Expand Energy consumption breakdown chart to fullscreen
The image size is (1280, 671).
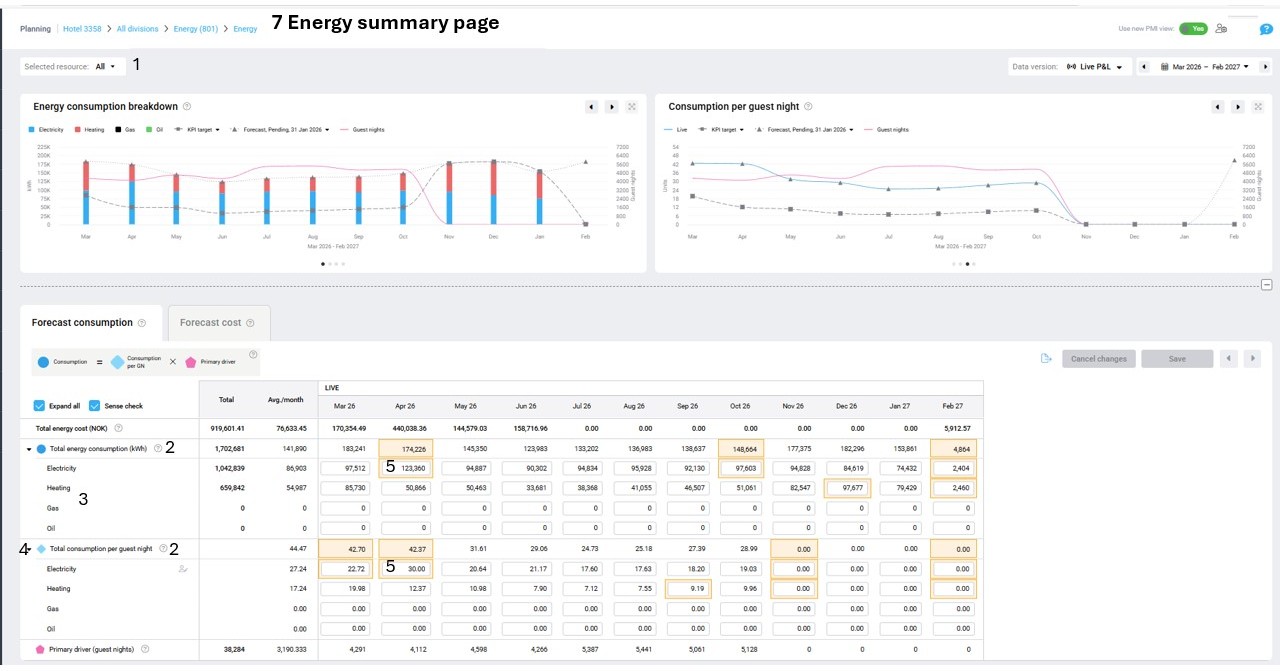pos(632,107)
